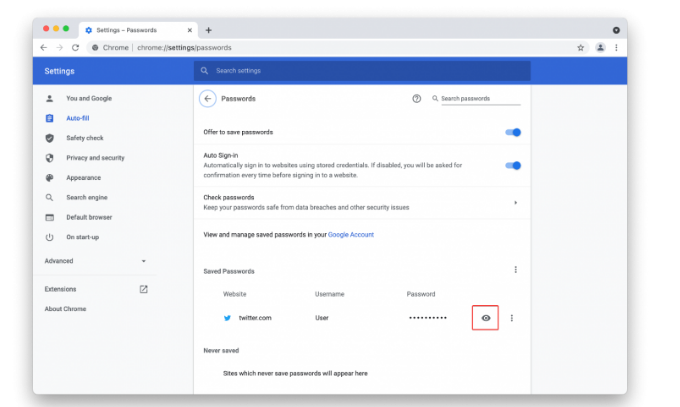Image resolution: width=680 pixels, height=407 pixels.
Task: Click the clipboard icon beside Auto-fill
Action: click(49, 118)
